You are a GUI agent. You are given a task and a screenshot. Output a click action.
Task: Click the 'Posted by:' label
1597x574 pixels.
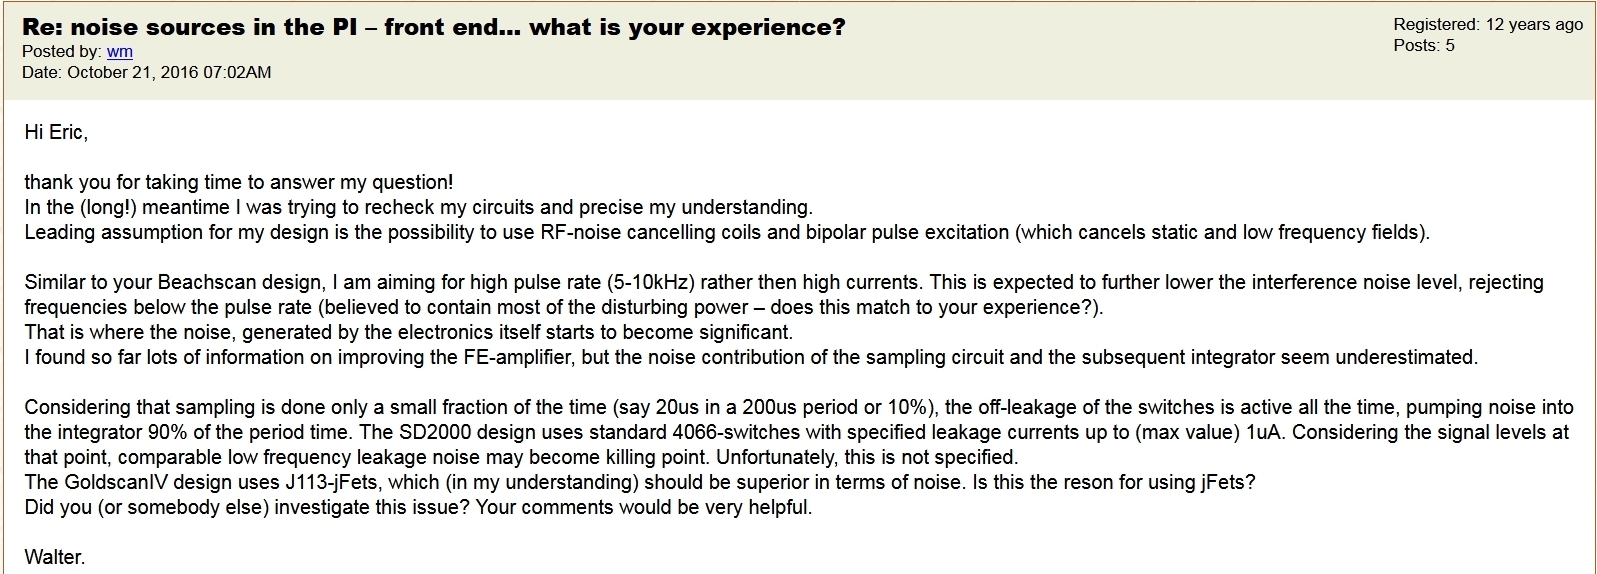pos(62,51)
